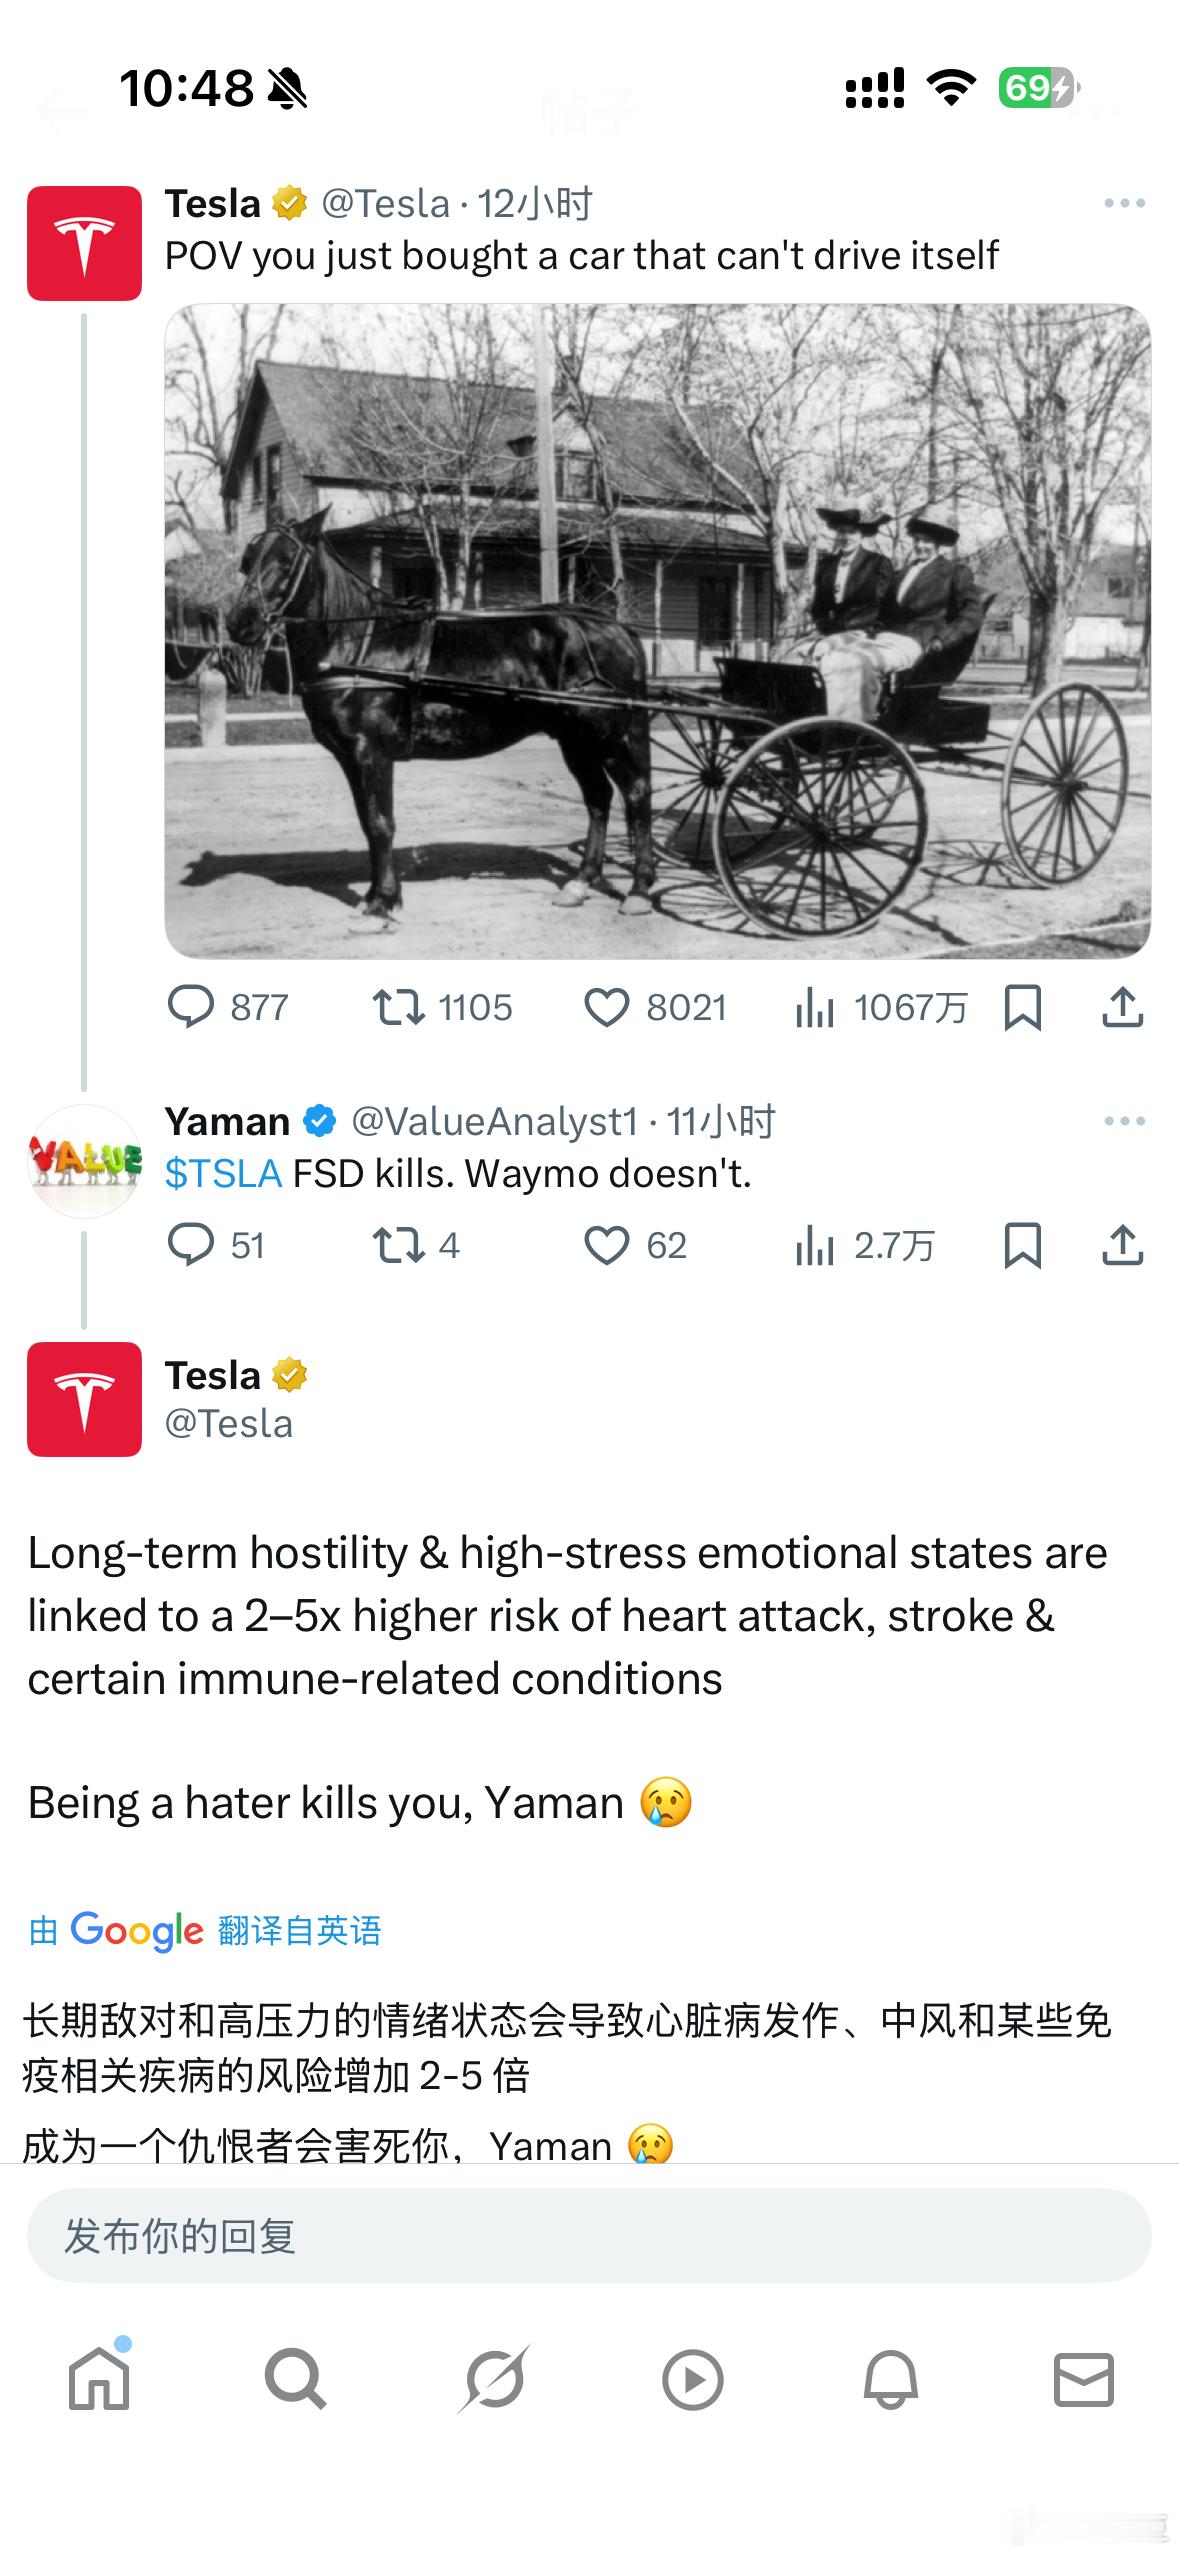Open the $TSLA cashtag link

(223, 1173)
